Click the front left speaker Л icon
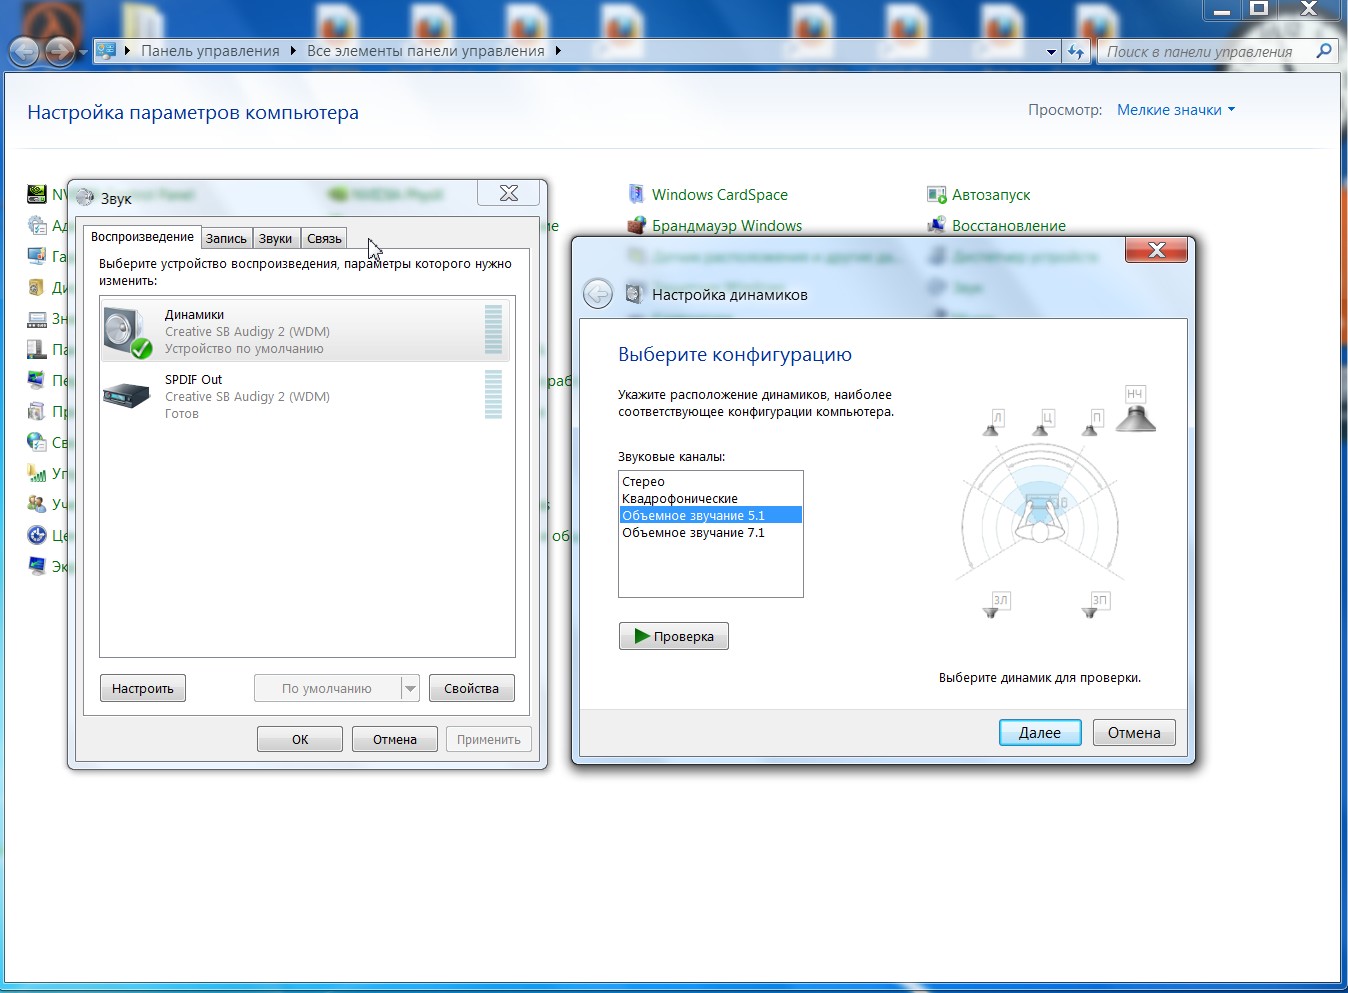1348x993 pixels. [993, 423]
